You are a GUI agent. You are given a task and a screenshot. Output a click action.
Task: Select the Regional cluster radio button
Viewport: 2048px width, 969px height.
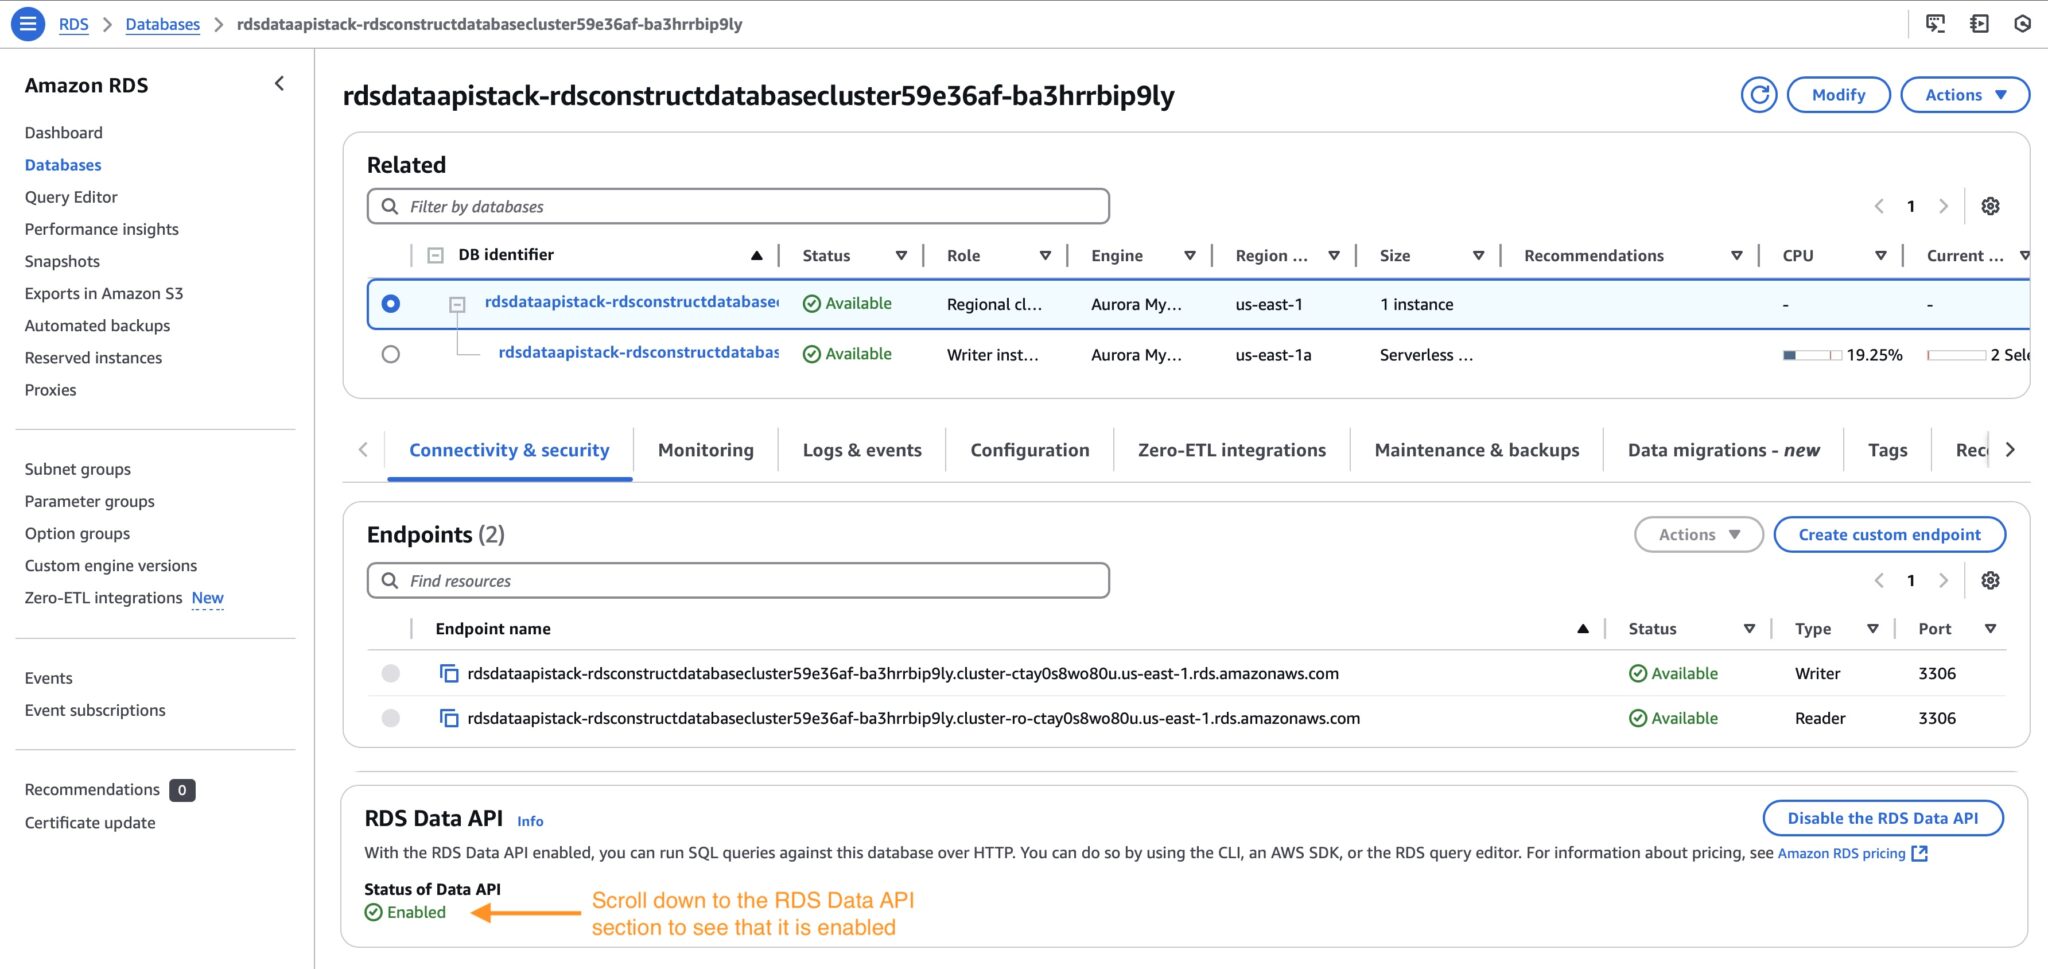391,303
